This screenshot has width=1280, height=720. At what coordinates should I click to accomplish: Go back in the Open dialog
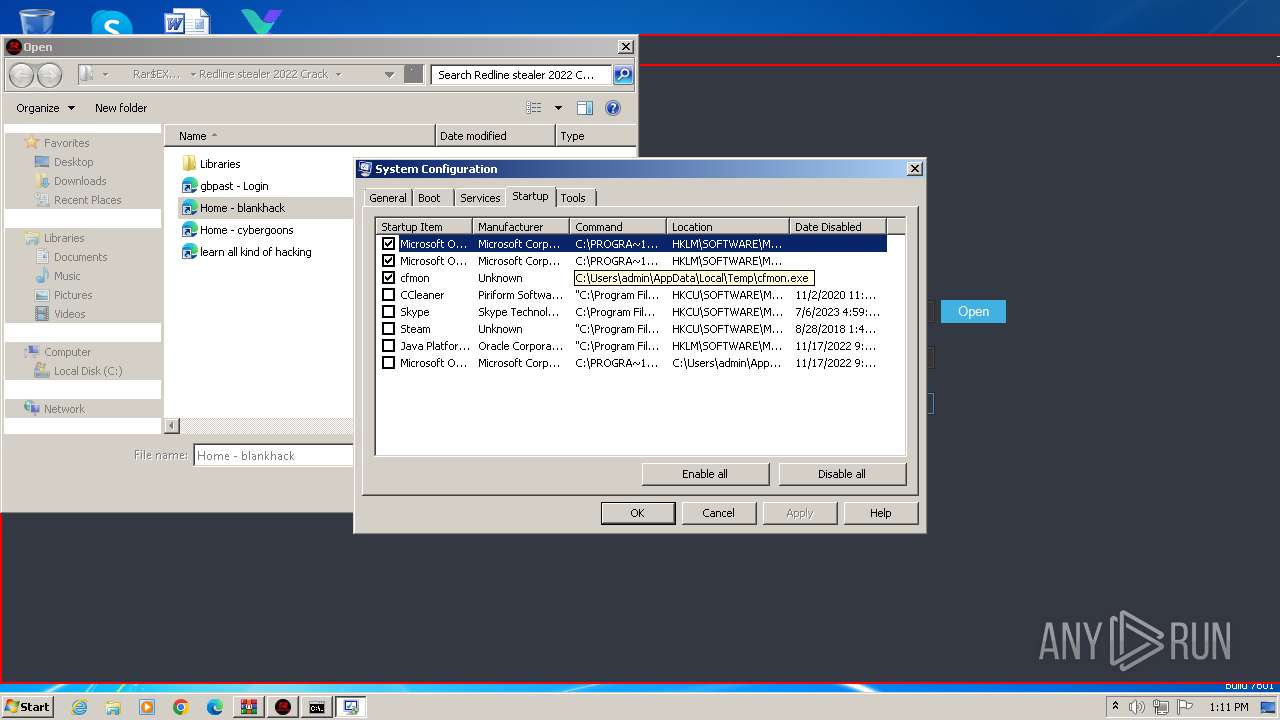(21, 75)
